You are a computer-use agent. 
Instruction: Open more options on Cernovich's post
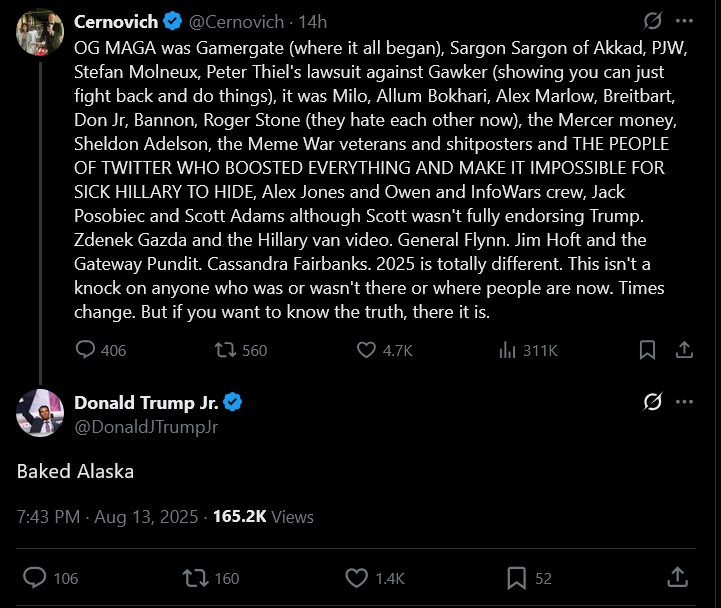coord(684,20)
